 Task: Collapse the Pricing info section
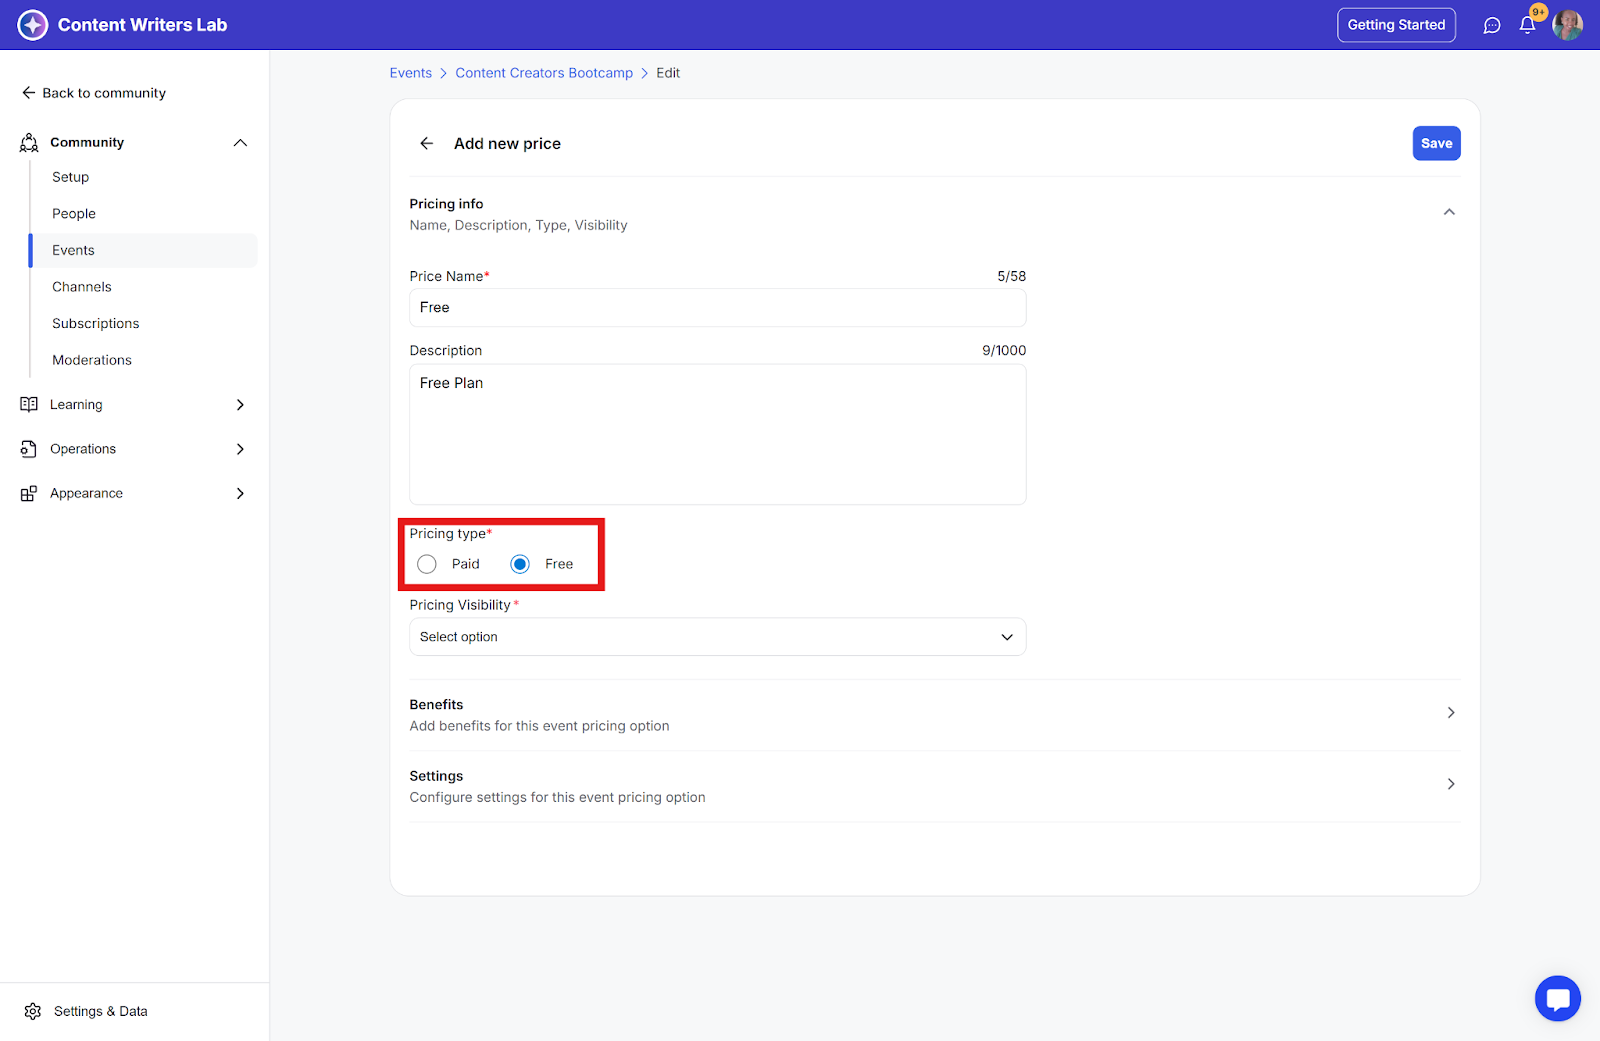coord(1449,212)
